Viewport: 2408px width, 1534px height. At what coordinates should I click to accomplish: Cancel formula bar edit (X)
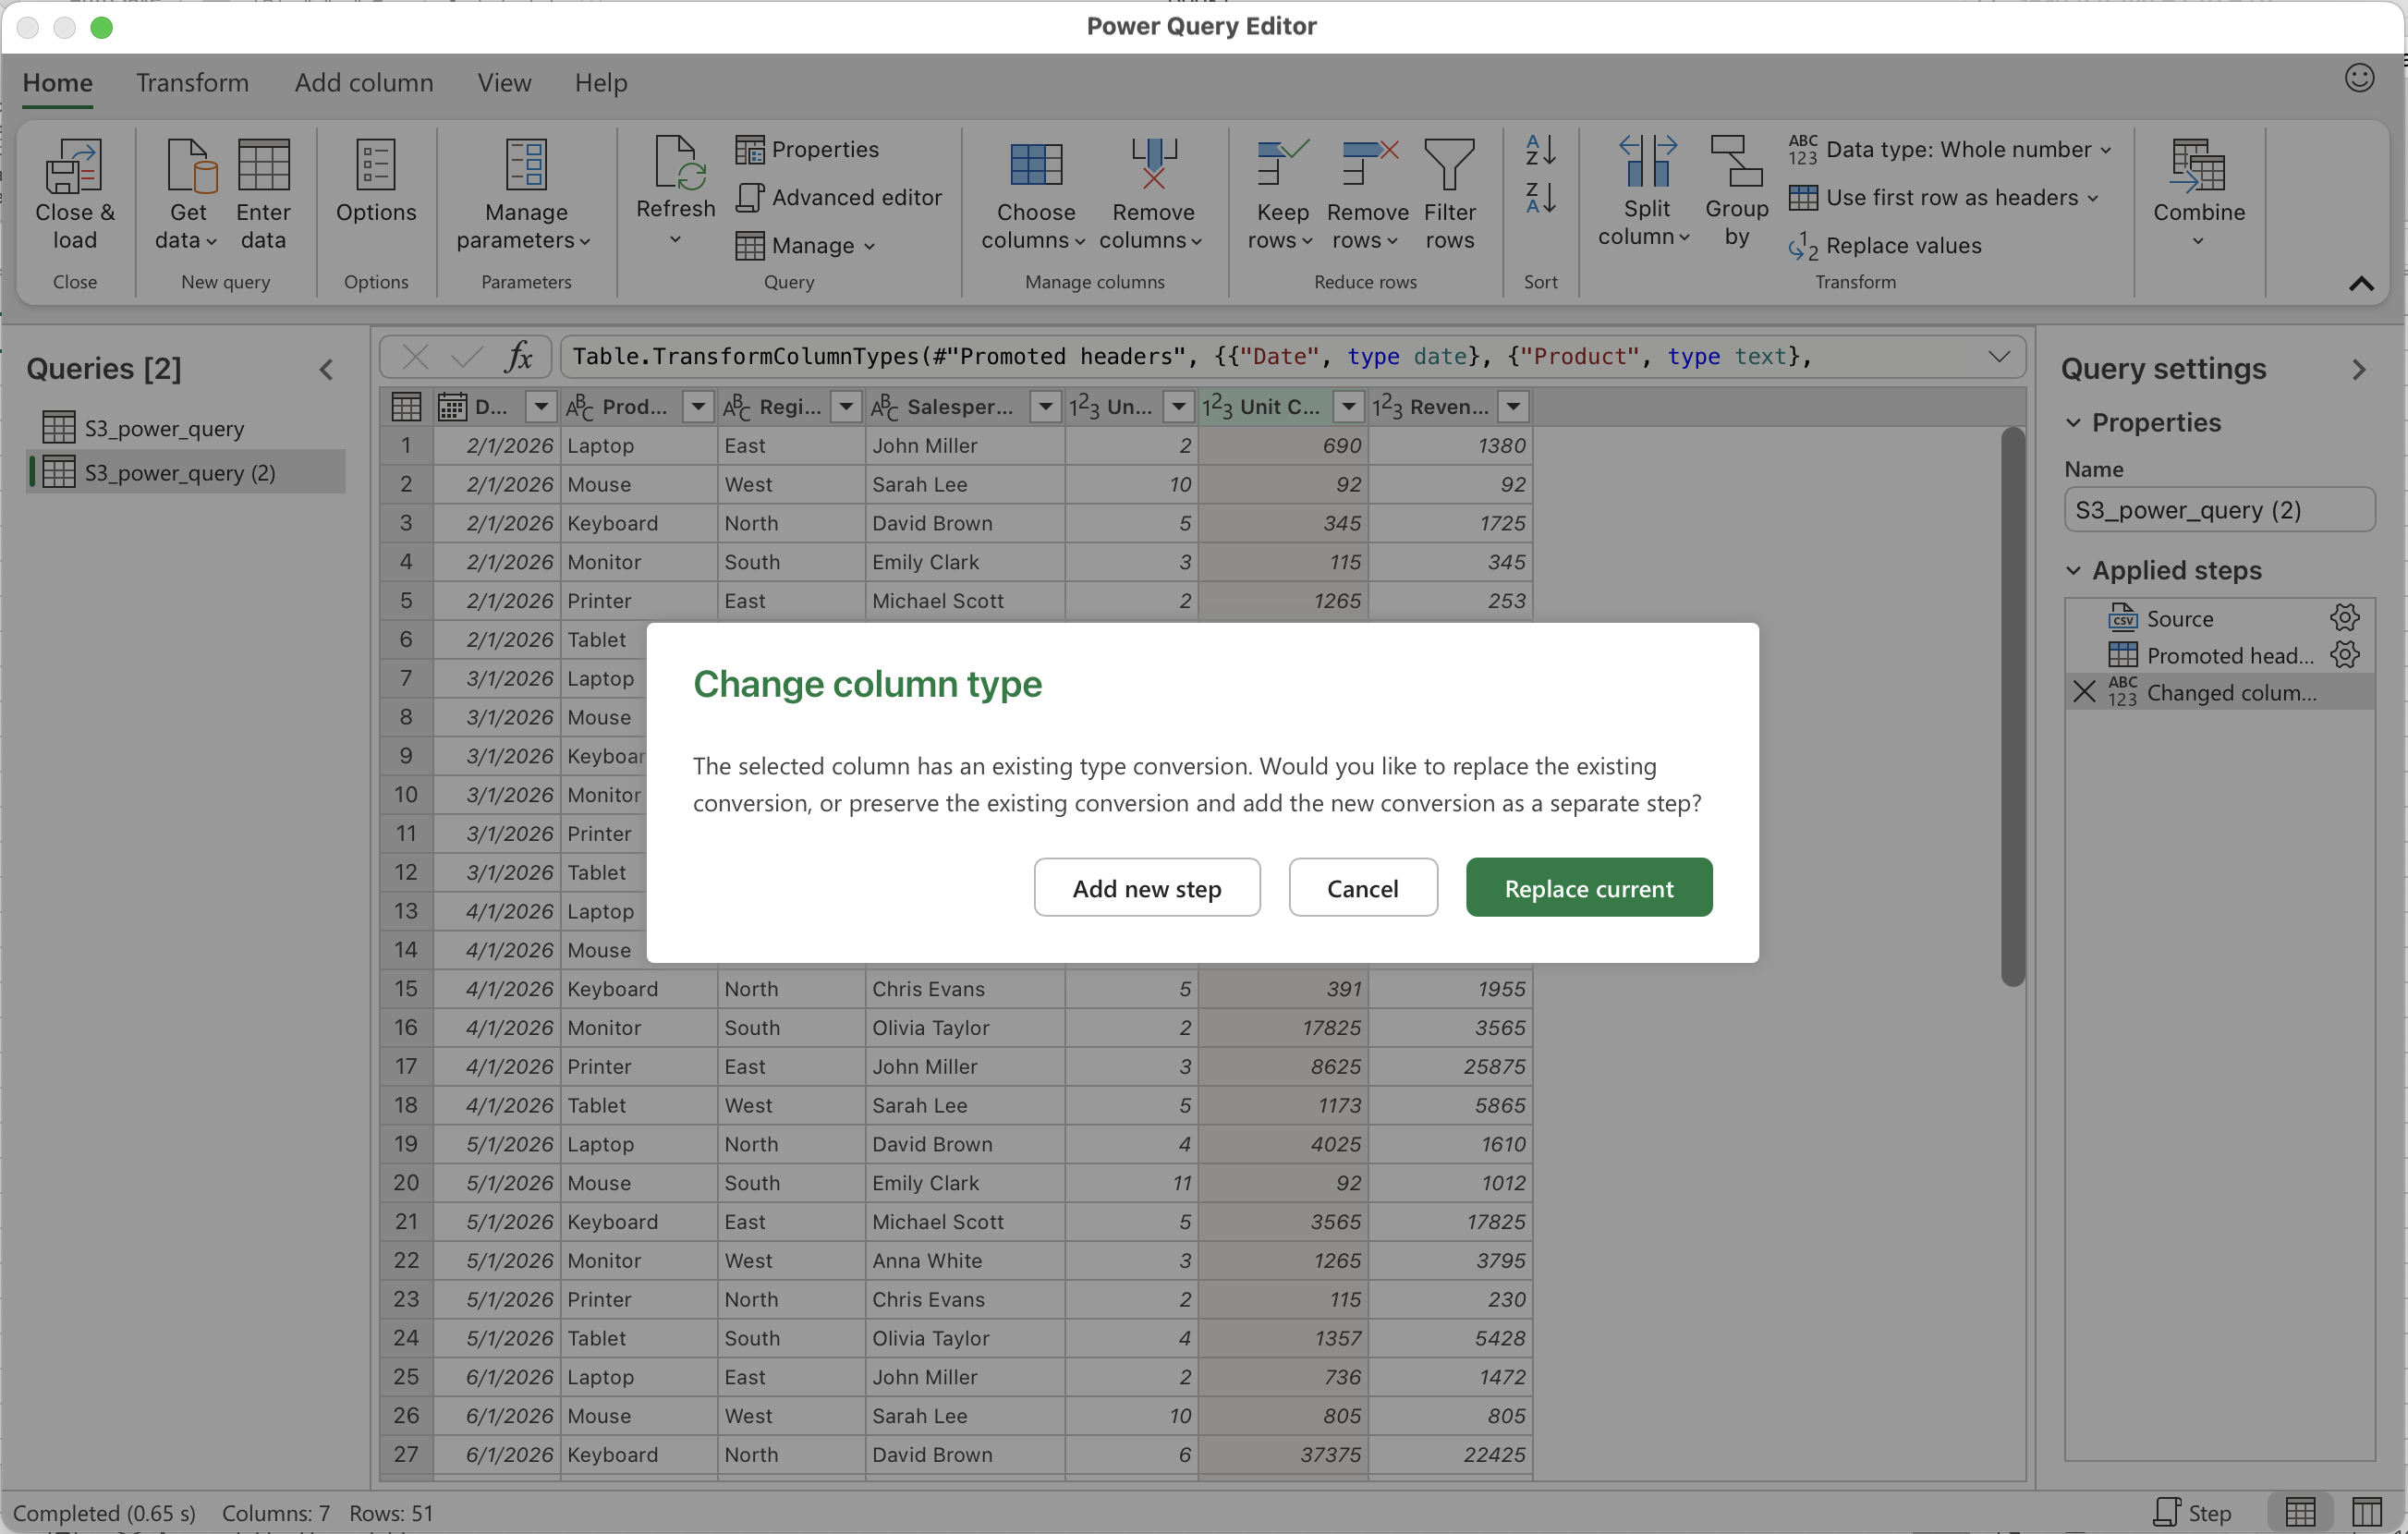pyautogui.click(x=415, y=356)
